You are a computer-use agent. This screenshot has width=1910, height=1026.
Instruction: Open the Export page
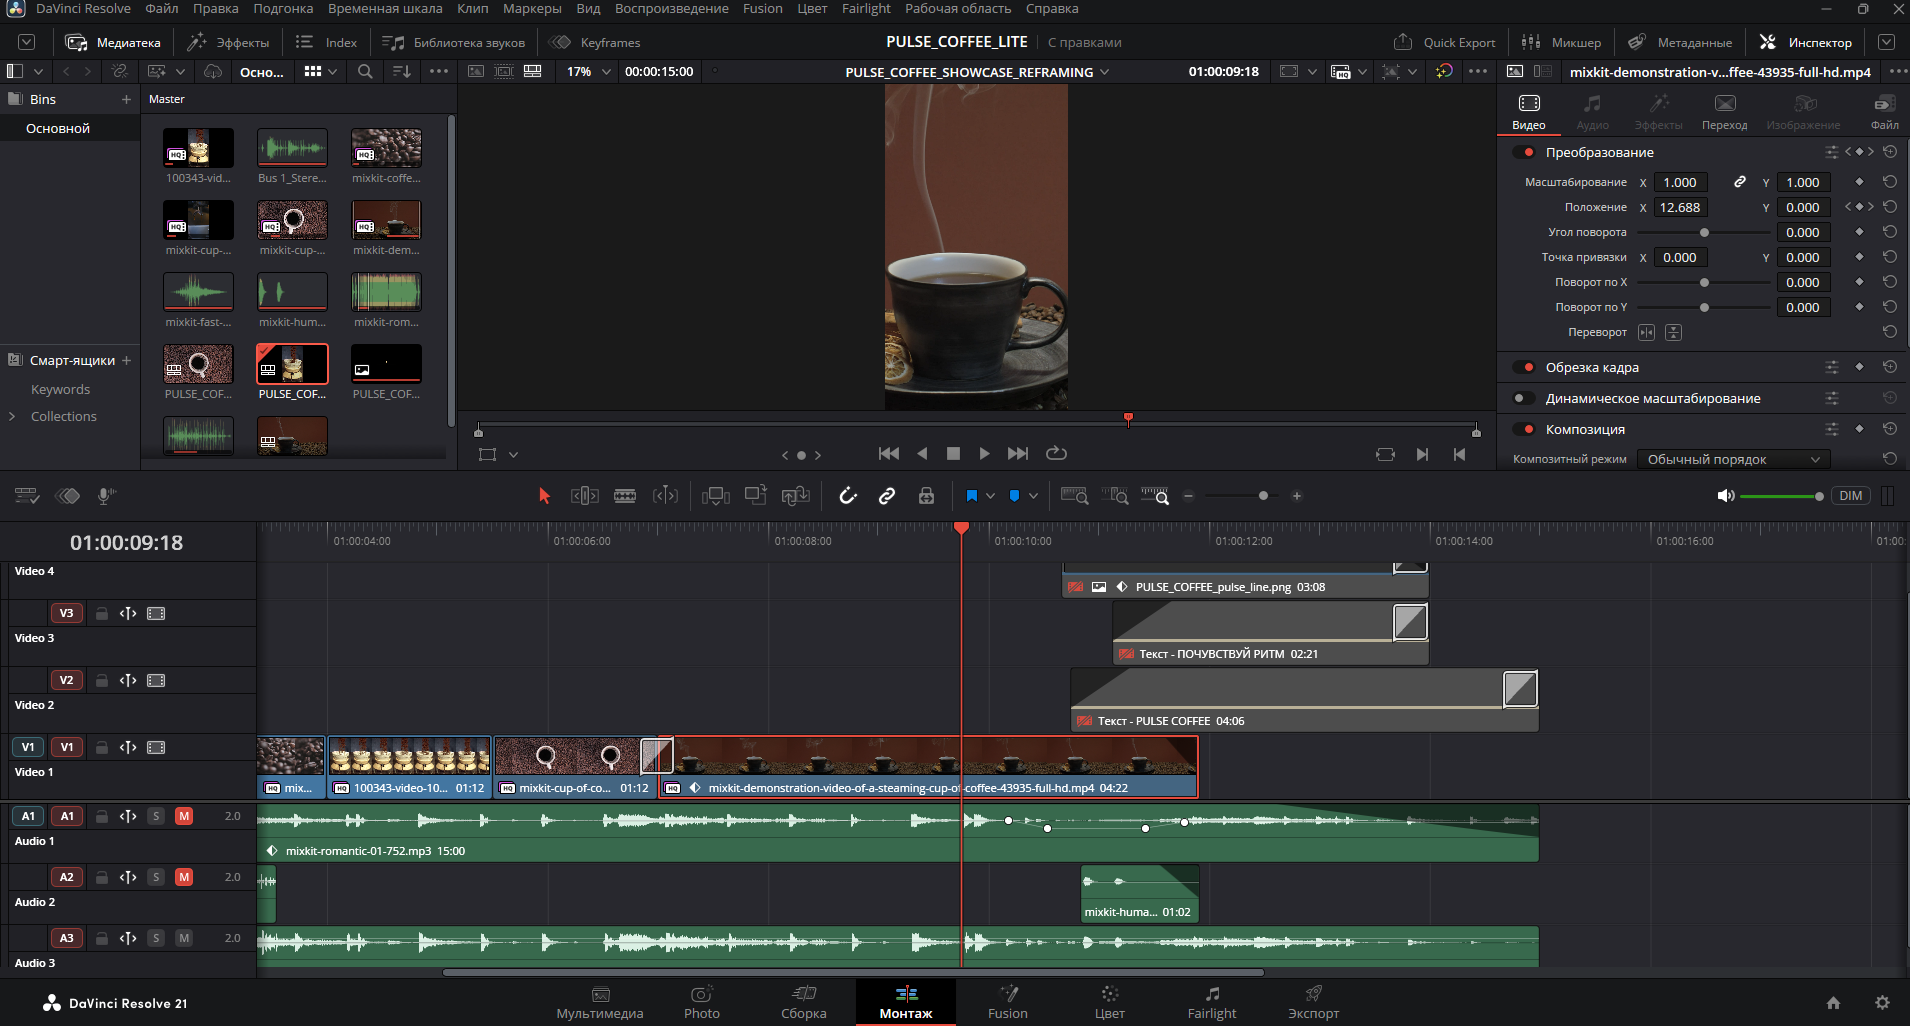pos(1313,1002)
